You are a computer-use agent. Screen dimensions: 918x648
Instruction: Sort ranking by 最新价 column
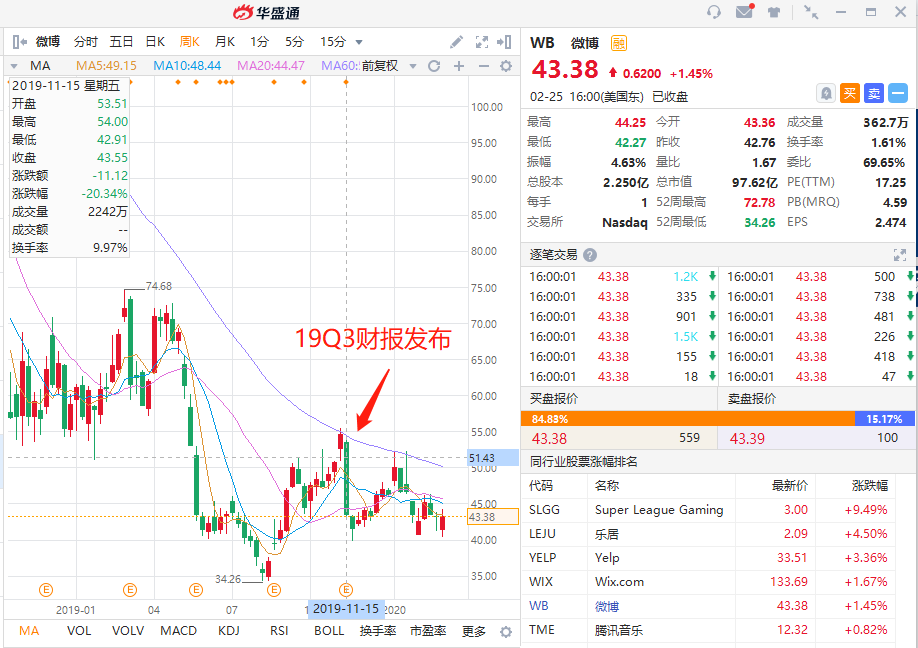tap(790, 485)
